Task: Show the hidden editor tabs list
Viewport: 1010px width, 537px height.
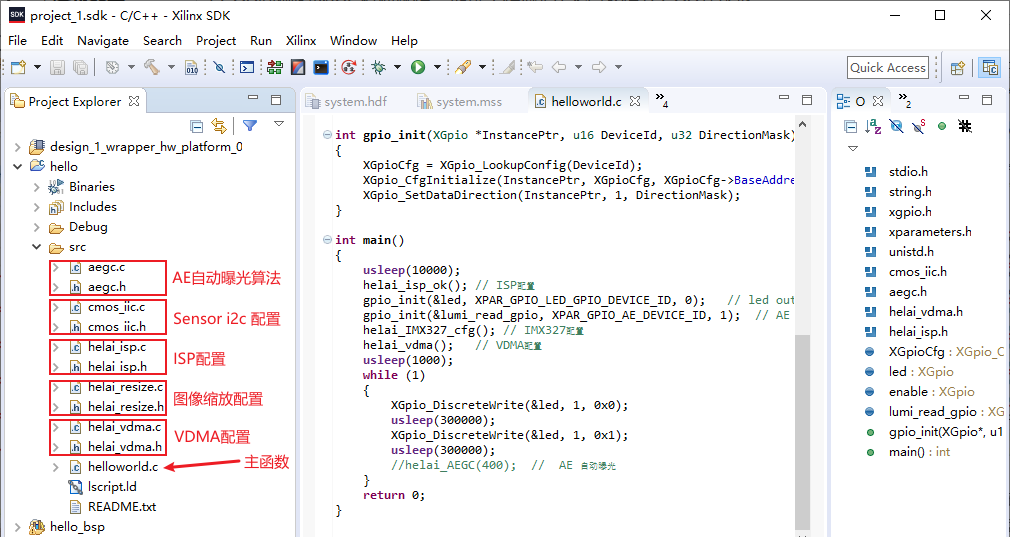Action: pyautogui.click(x=662, y=100)
